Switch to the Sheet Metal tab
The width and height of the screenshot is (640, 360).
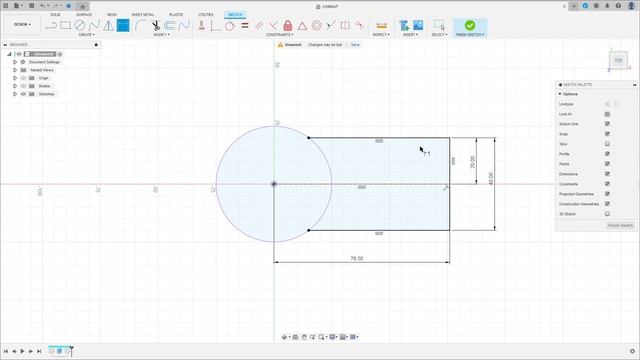click(143, 15)
